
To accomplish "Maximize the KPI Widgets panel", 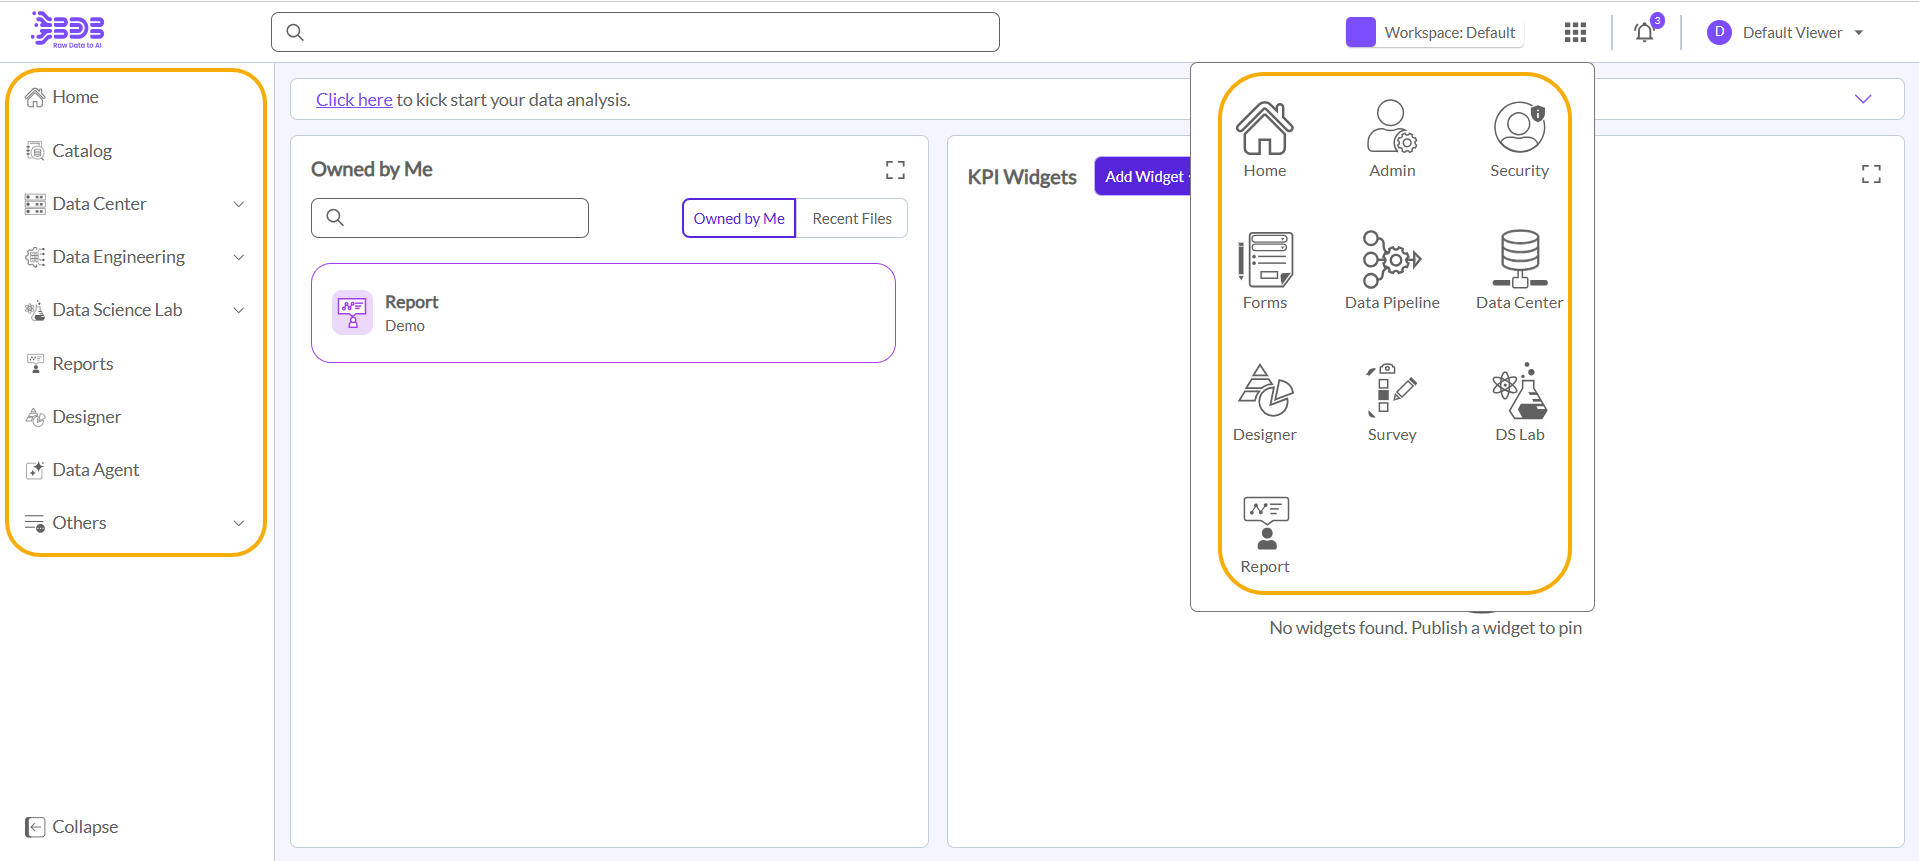I will 1870,175.
